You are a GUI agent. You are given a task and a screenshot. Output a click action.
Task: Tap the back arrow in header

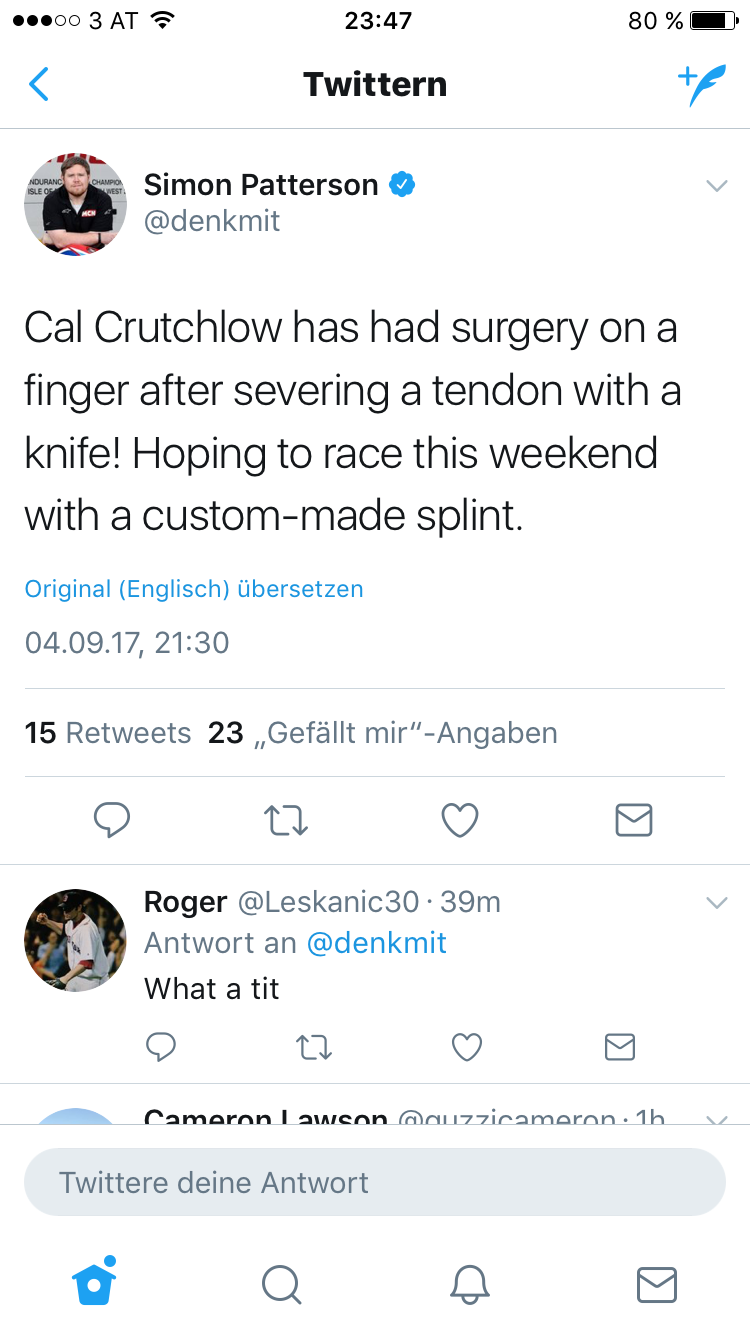click(39, 85)
